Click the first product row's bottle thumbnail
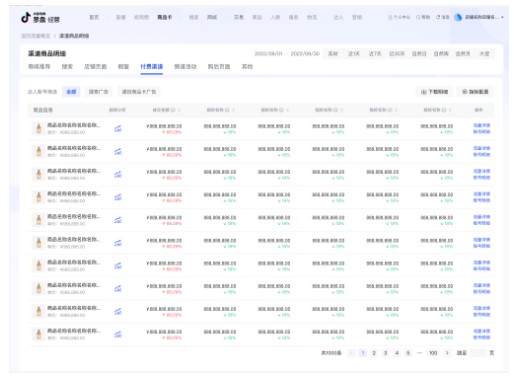Viewport: 514px width, 378px height. [39, 129]
